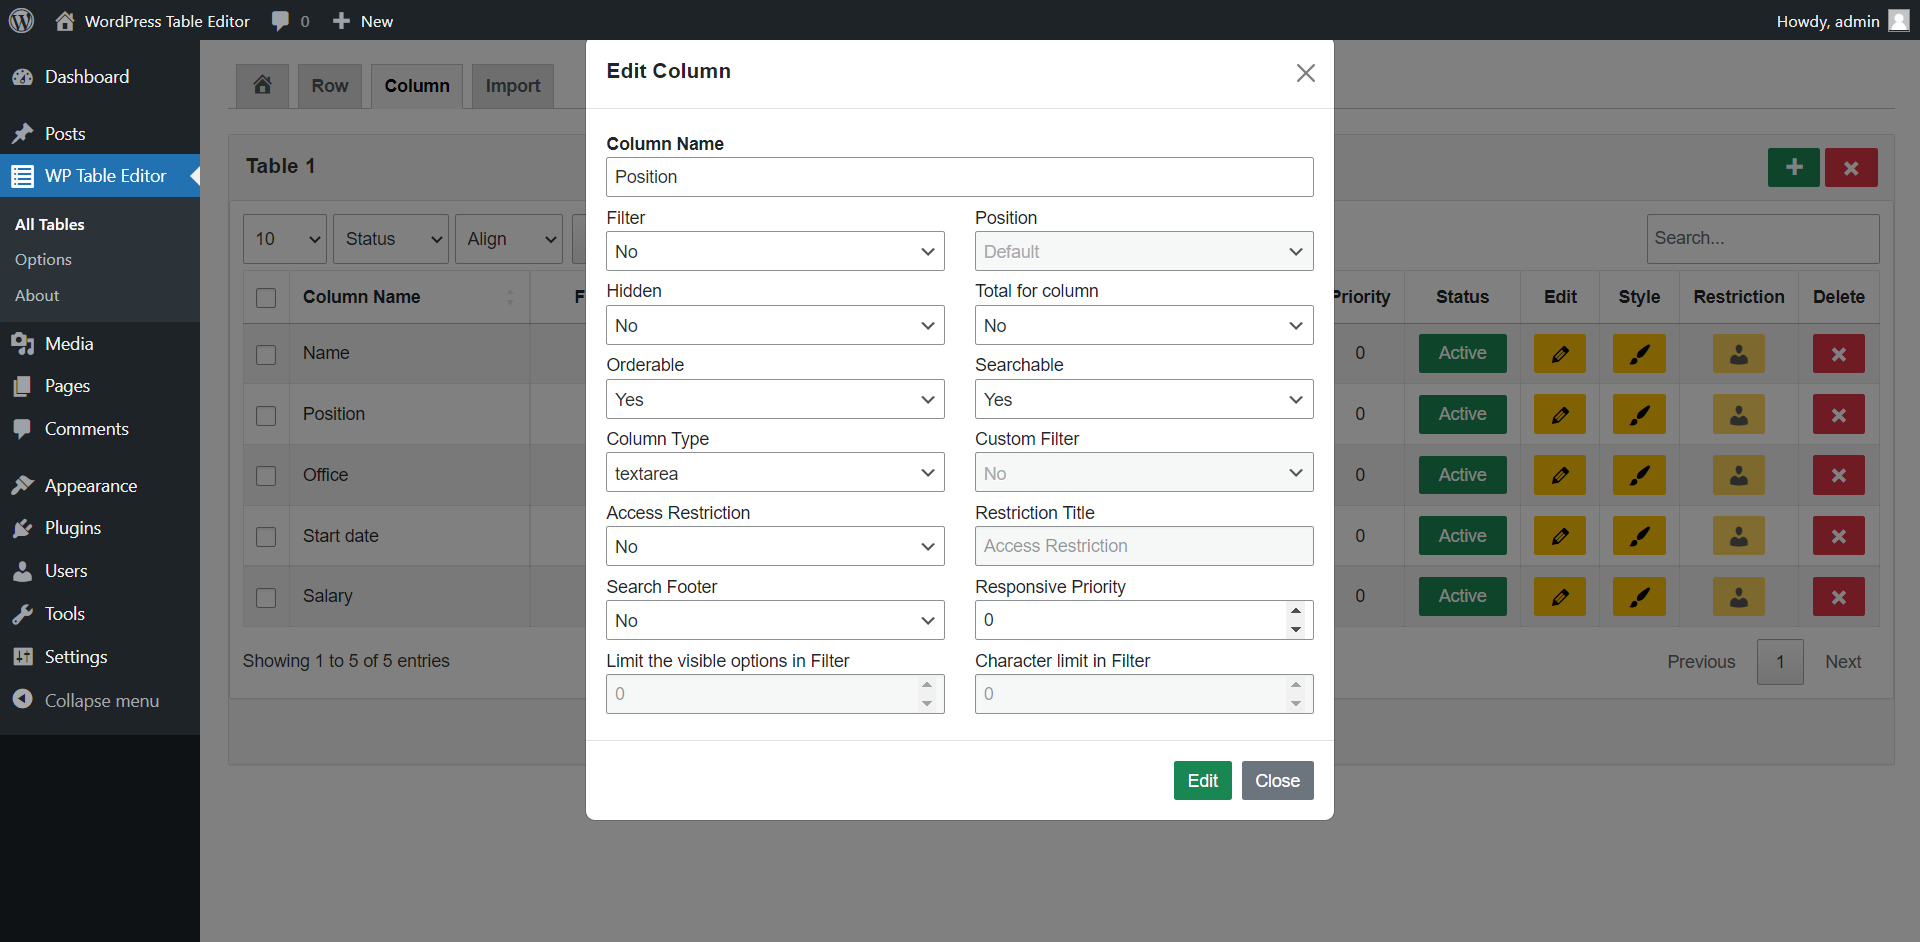Viewport: 1920px width, 942px height.
Task: Open the Searchable dropdown
Action: [x=1144, y=399]
